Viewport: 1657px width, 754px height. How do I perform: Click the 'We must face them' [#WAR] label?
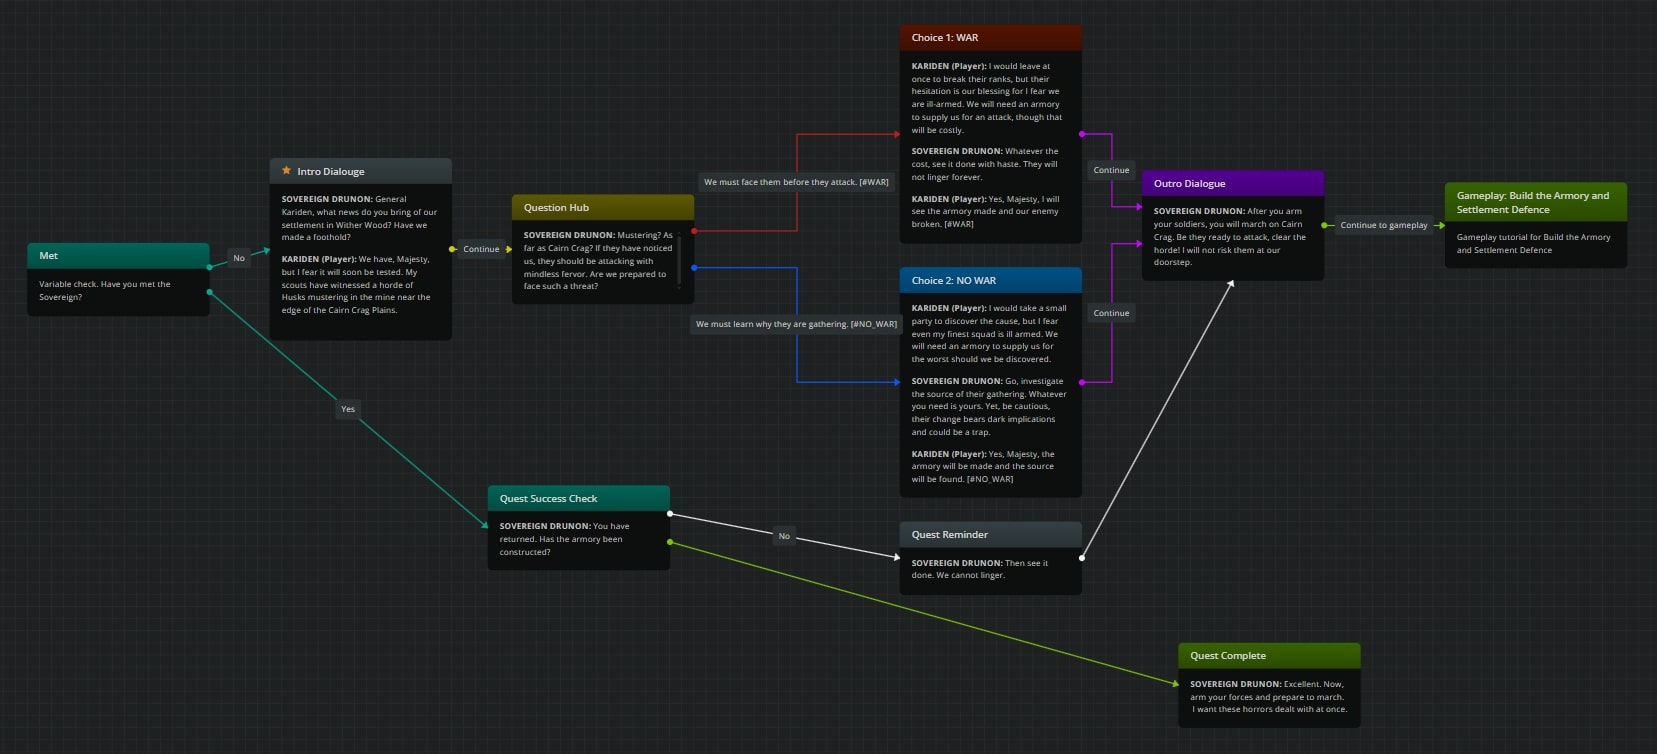796,182
